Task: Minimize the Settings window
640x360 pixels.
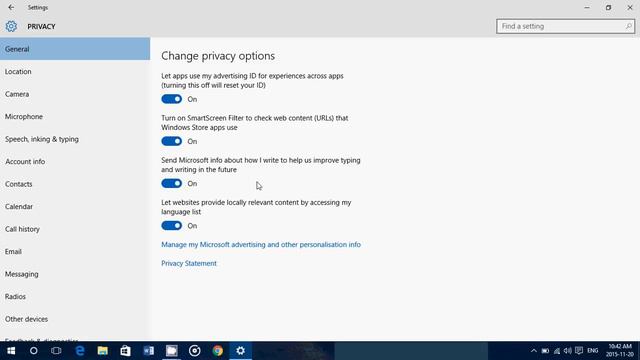Action: 587,7
